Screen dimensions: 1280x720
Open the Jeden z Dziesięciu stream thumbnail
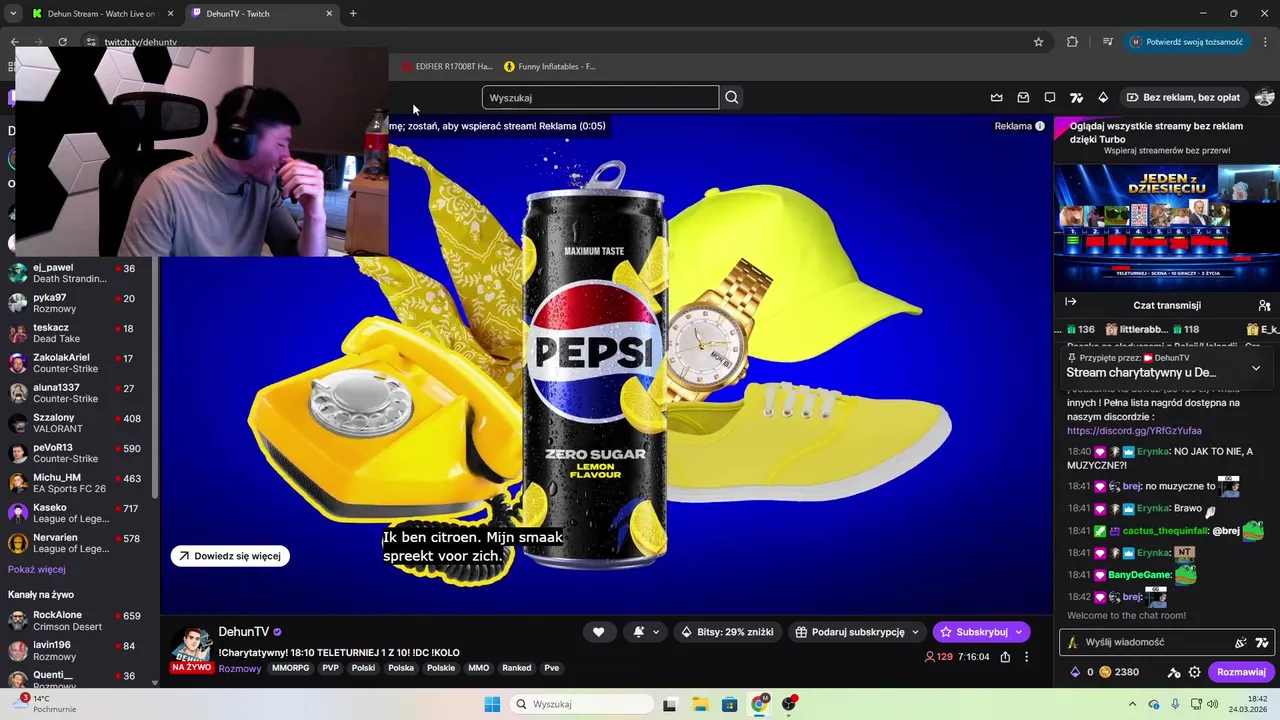click(1166, 227)
